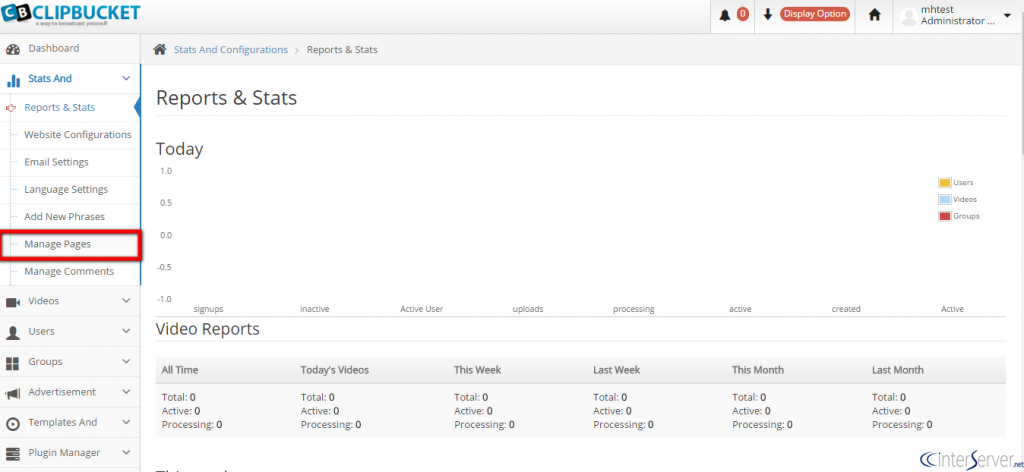This screenshot has height=472, width=1024.
Task: Click the mhtest user avatar
Action: pos(908,16)
